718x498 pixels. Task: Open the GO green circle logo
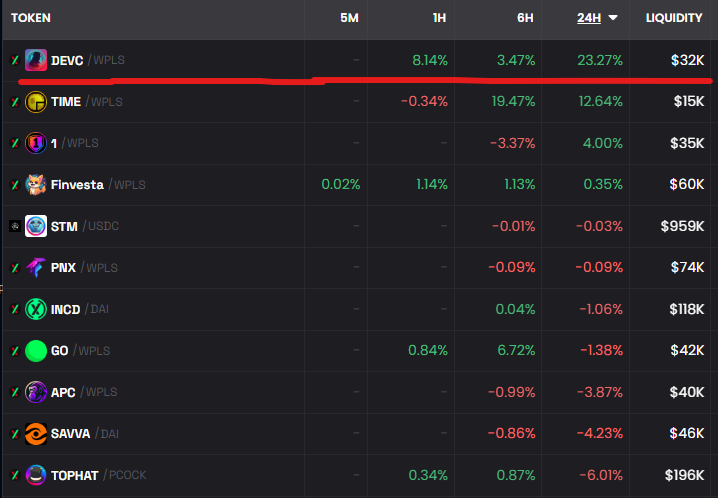pos(36,351)
